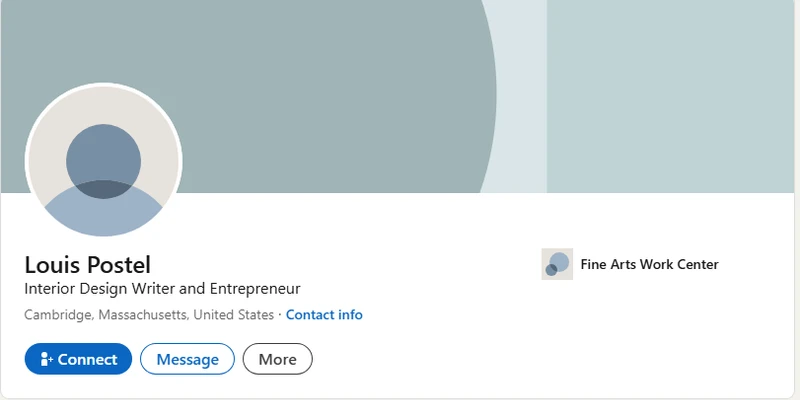The width and height of the screenshot is (800, 400).
Task: Click the add-person icon inside Connect
Action: [x=46, y=359]
